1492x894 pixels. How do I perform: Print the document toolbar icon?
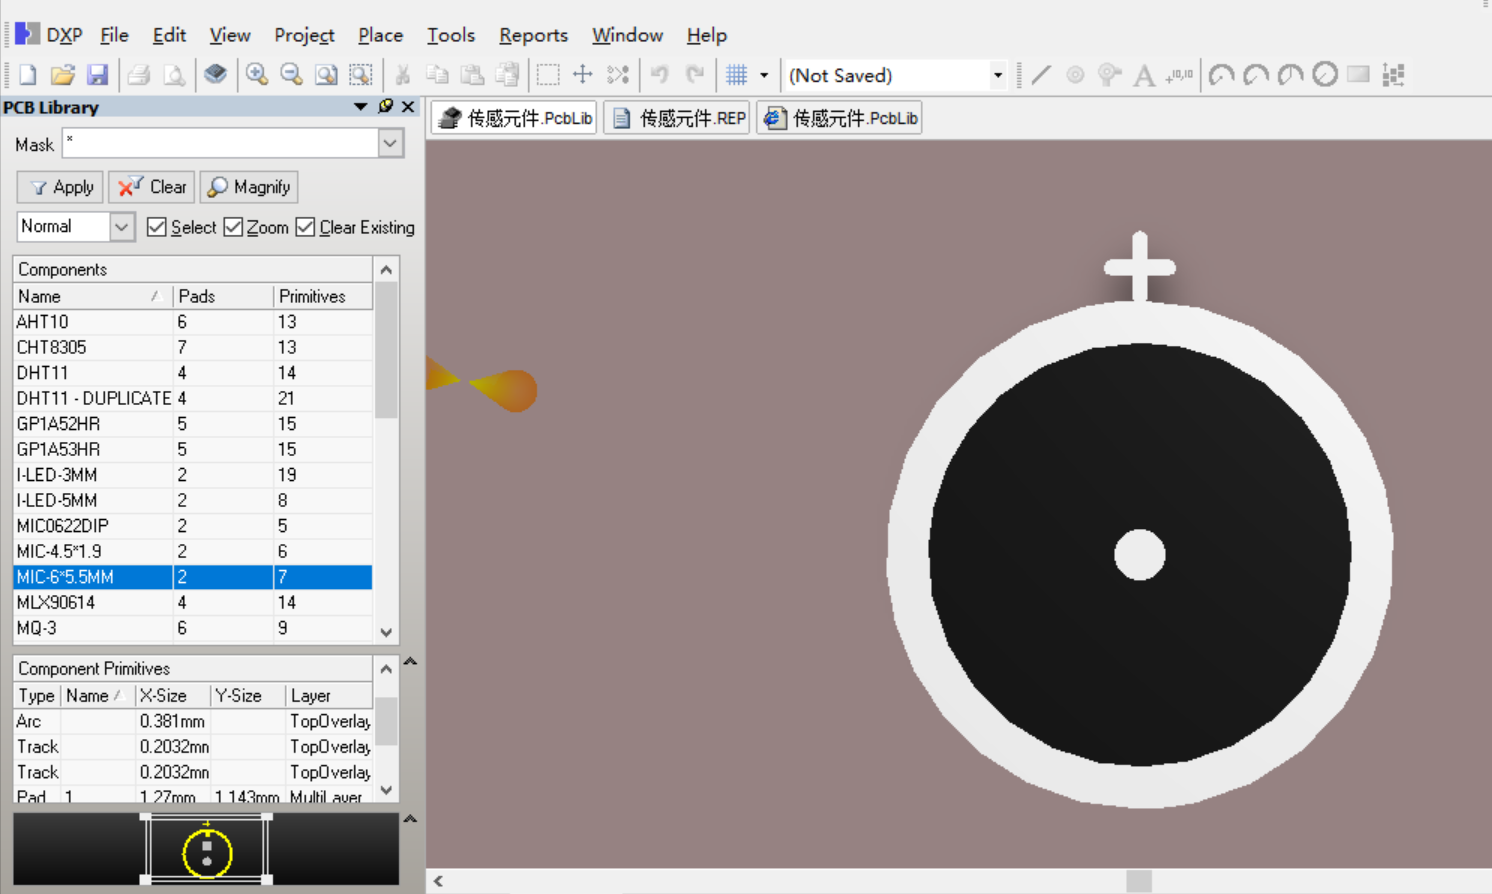(x=139, y=75)
